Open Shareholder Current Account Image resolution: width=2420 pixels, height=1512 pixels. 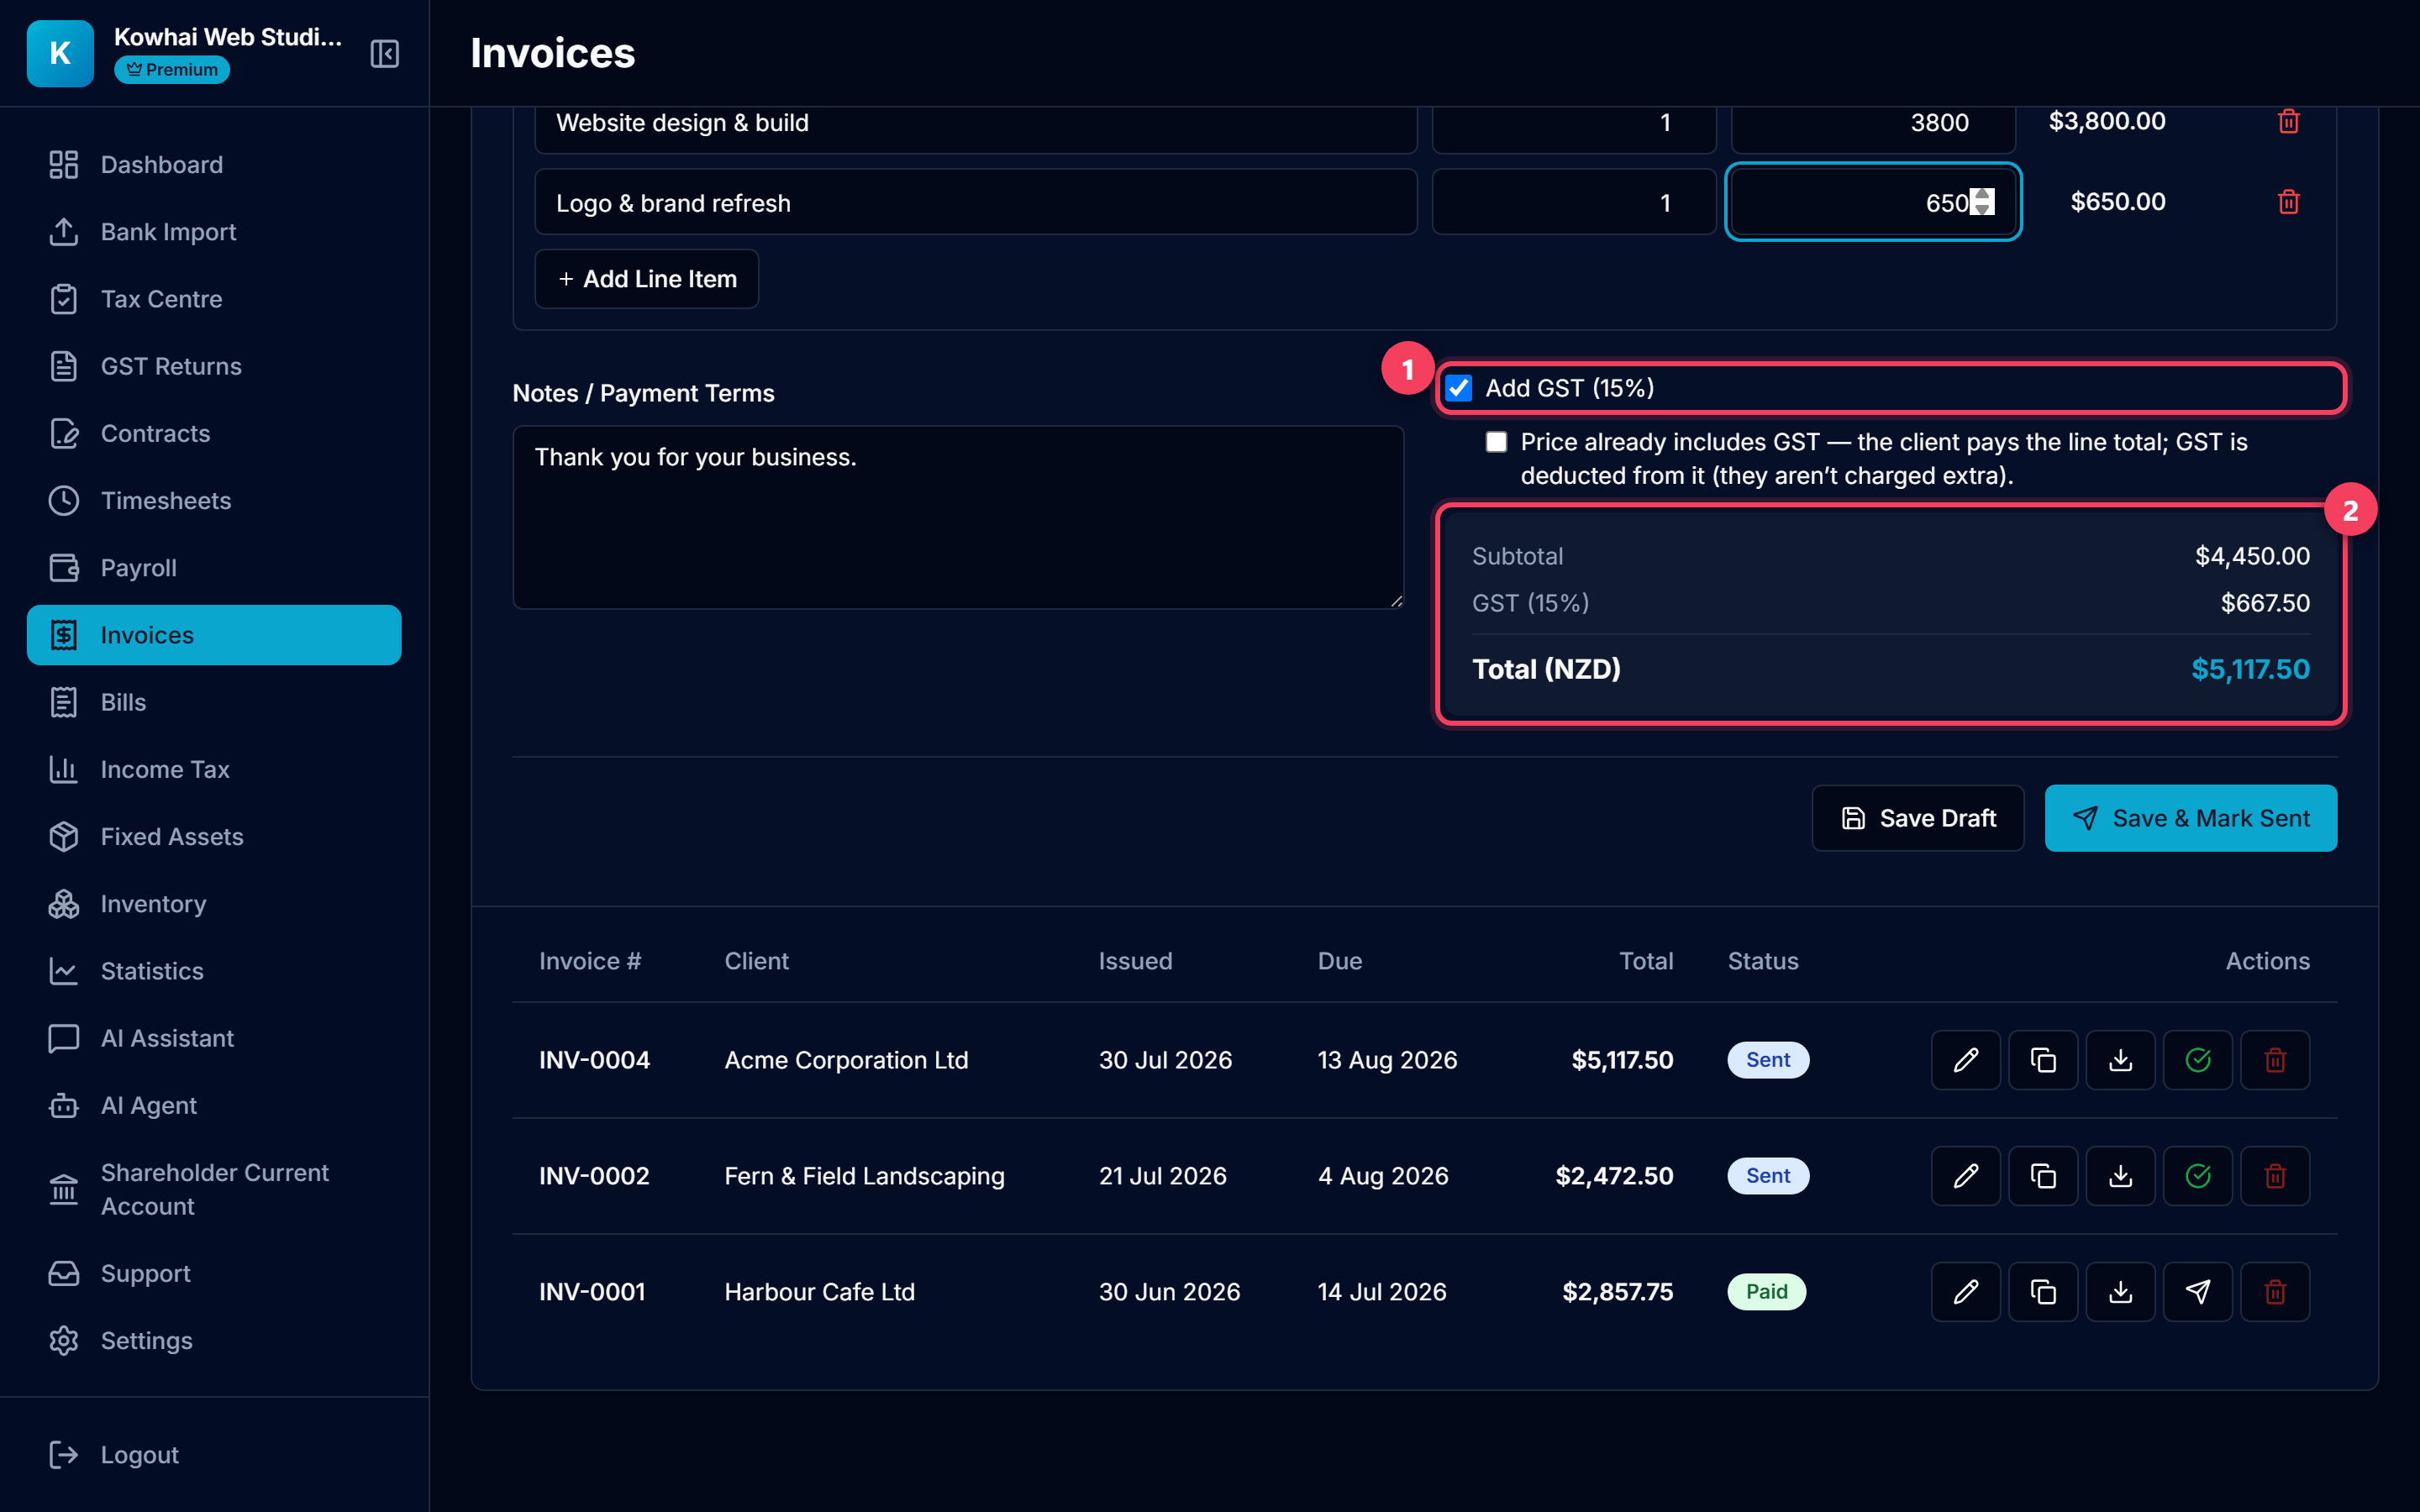(x=214, y=1189)
